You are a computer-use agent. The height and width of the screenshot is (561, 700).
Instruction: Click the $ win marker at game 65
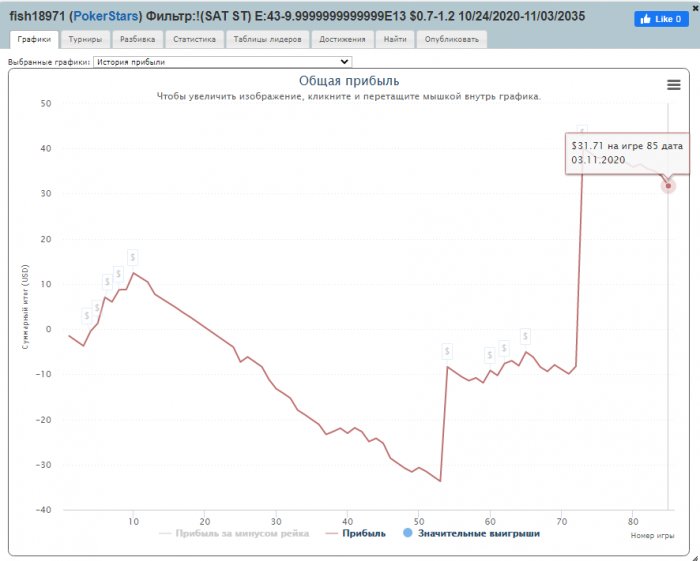coord(525,336)
